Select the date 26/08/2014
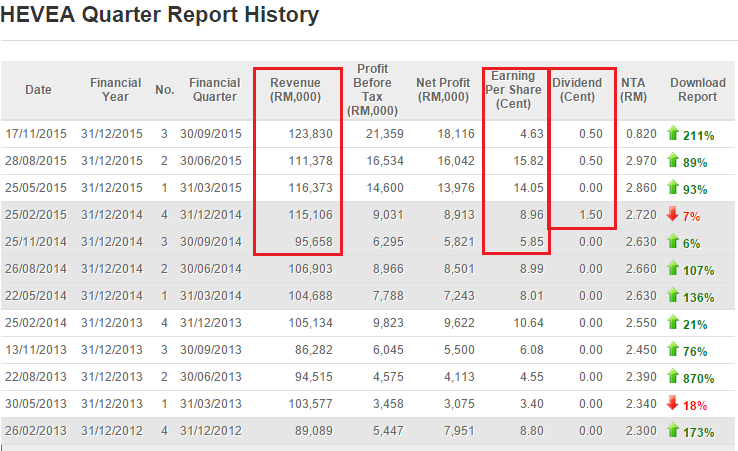 [36, 268]
